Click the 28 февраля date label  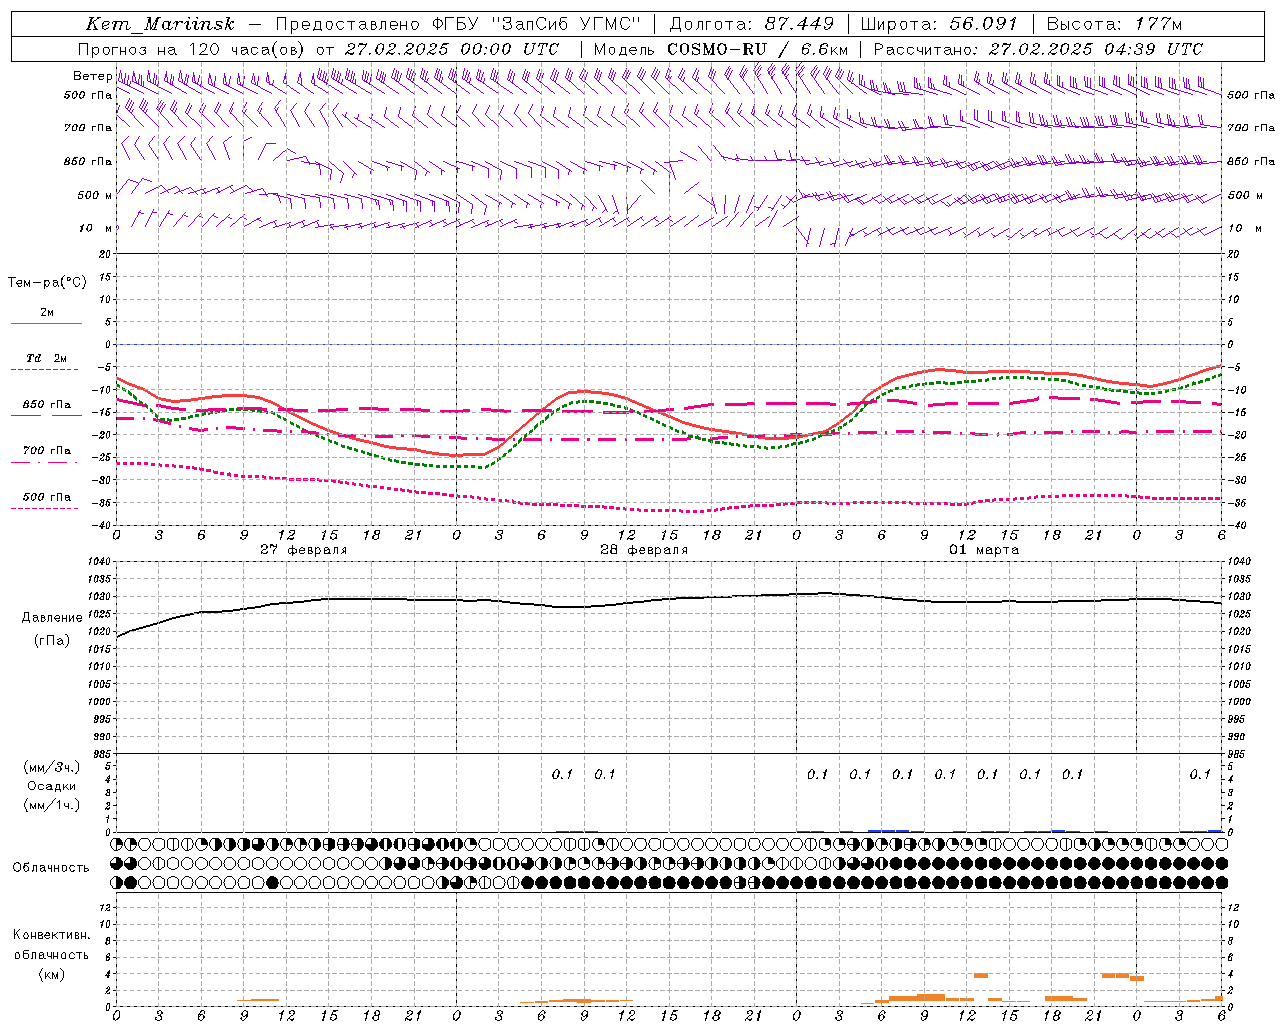click(x=644, y=550)
